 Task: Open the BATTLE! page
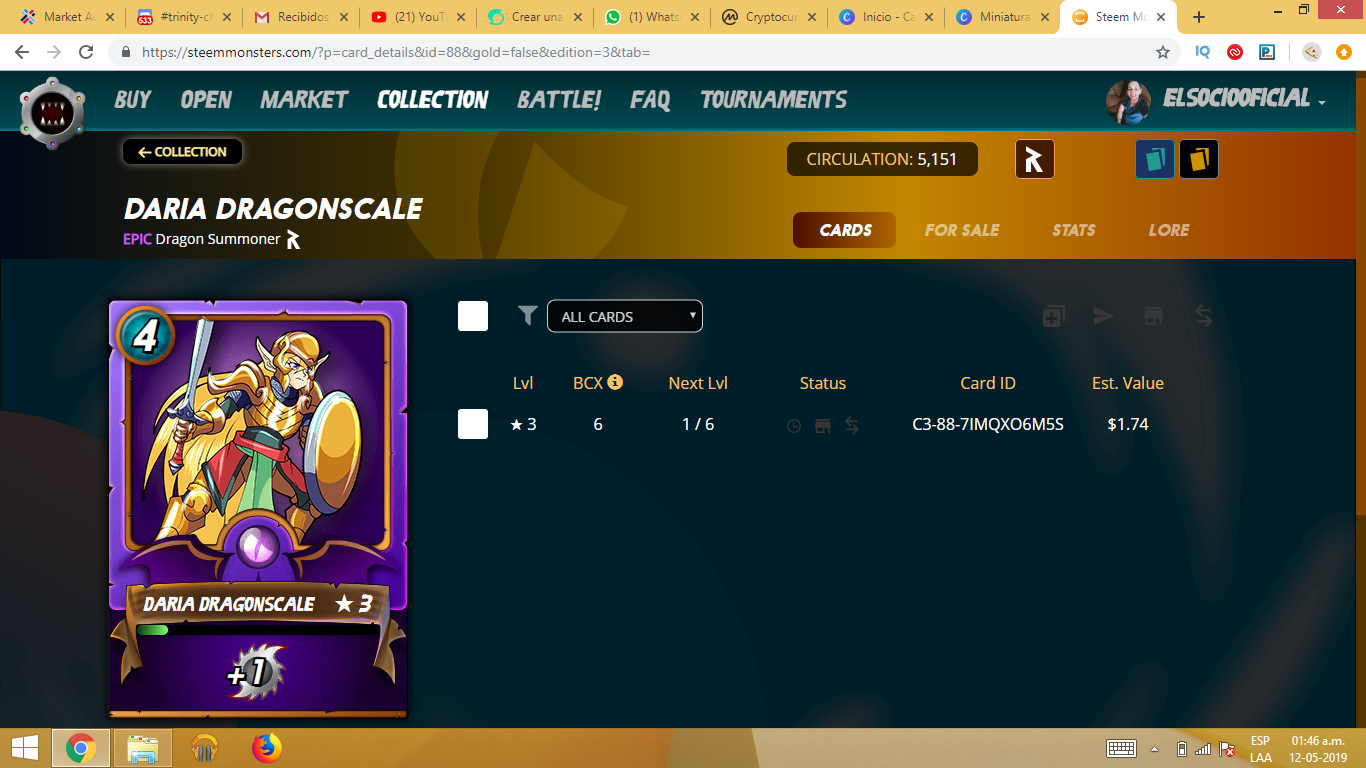[x=559, y=99]
